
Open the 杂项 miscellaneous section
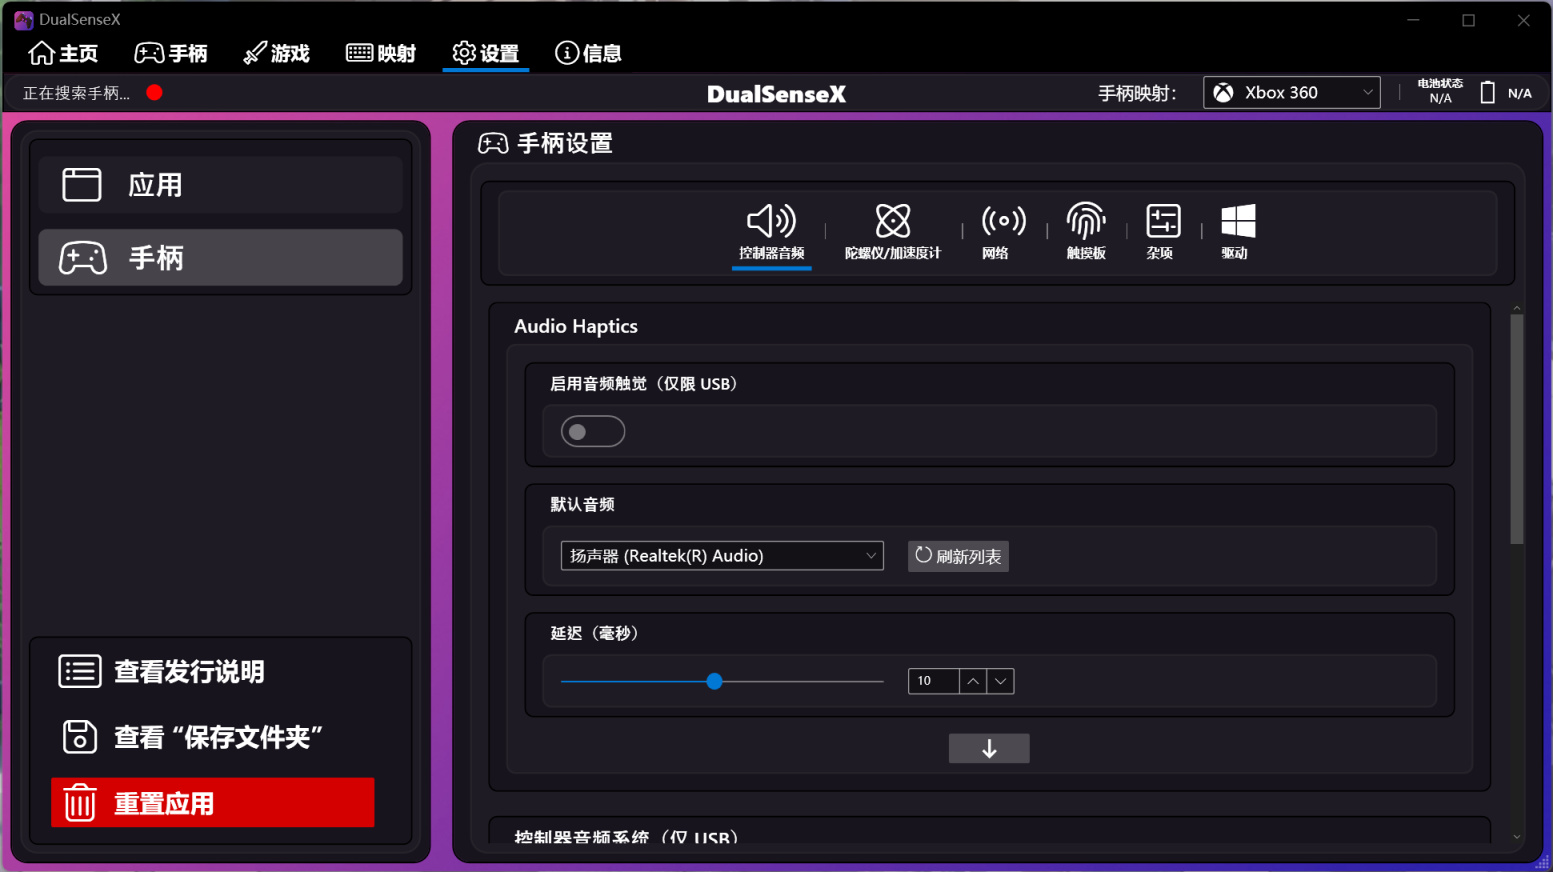pos(1163,233)
